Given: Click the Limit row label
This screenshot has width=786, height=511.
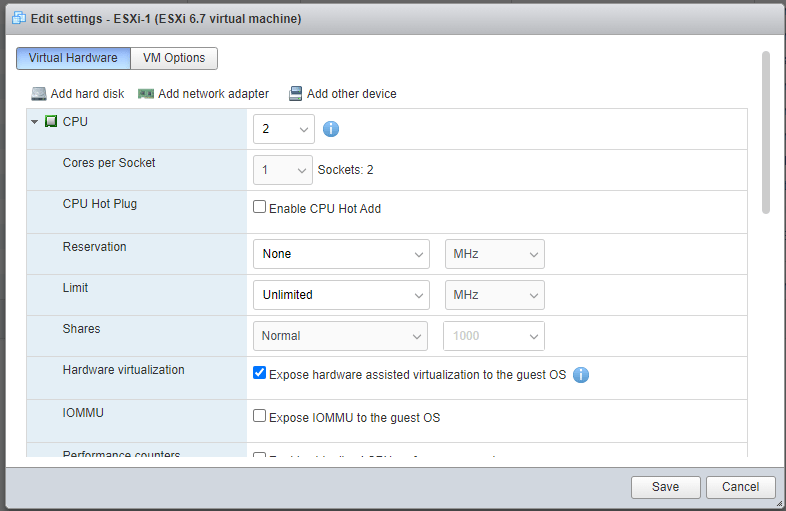Looking at the screenshot, I should 75,288.
